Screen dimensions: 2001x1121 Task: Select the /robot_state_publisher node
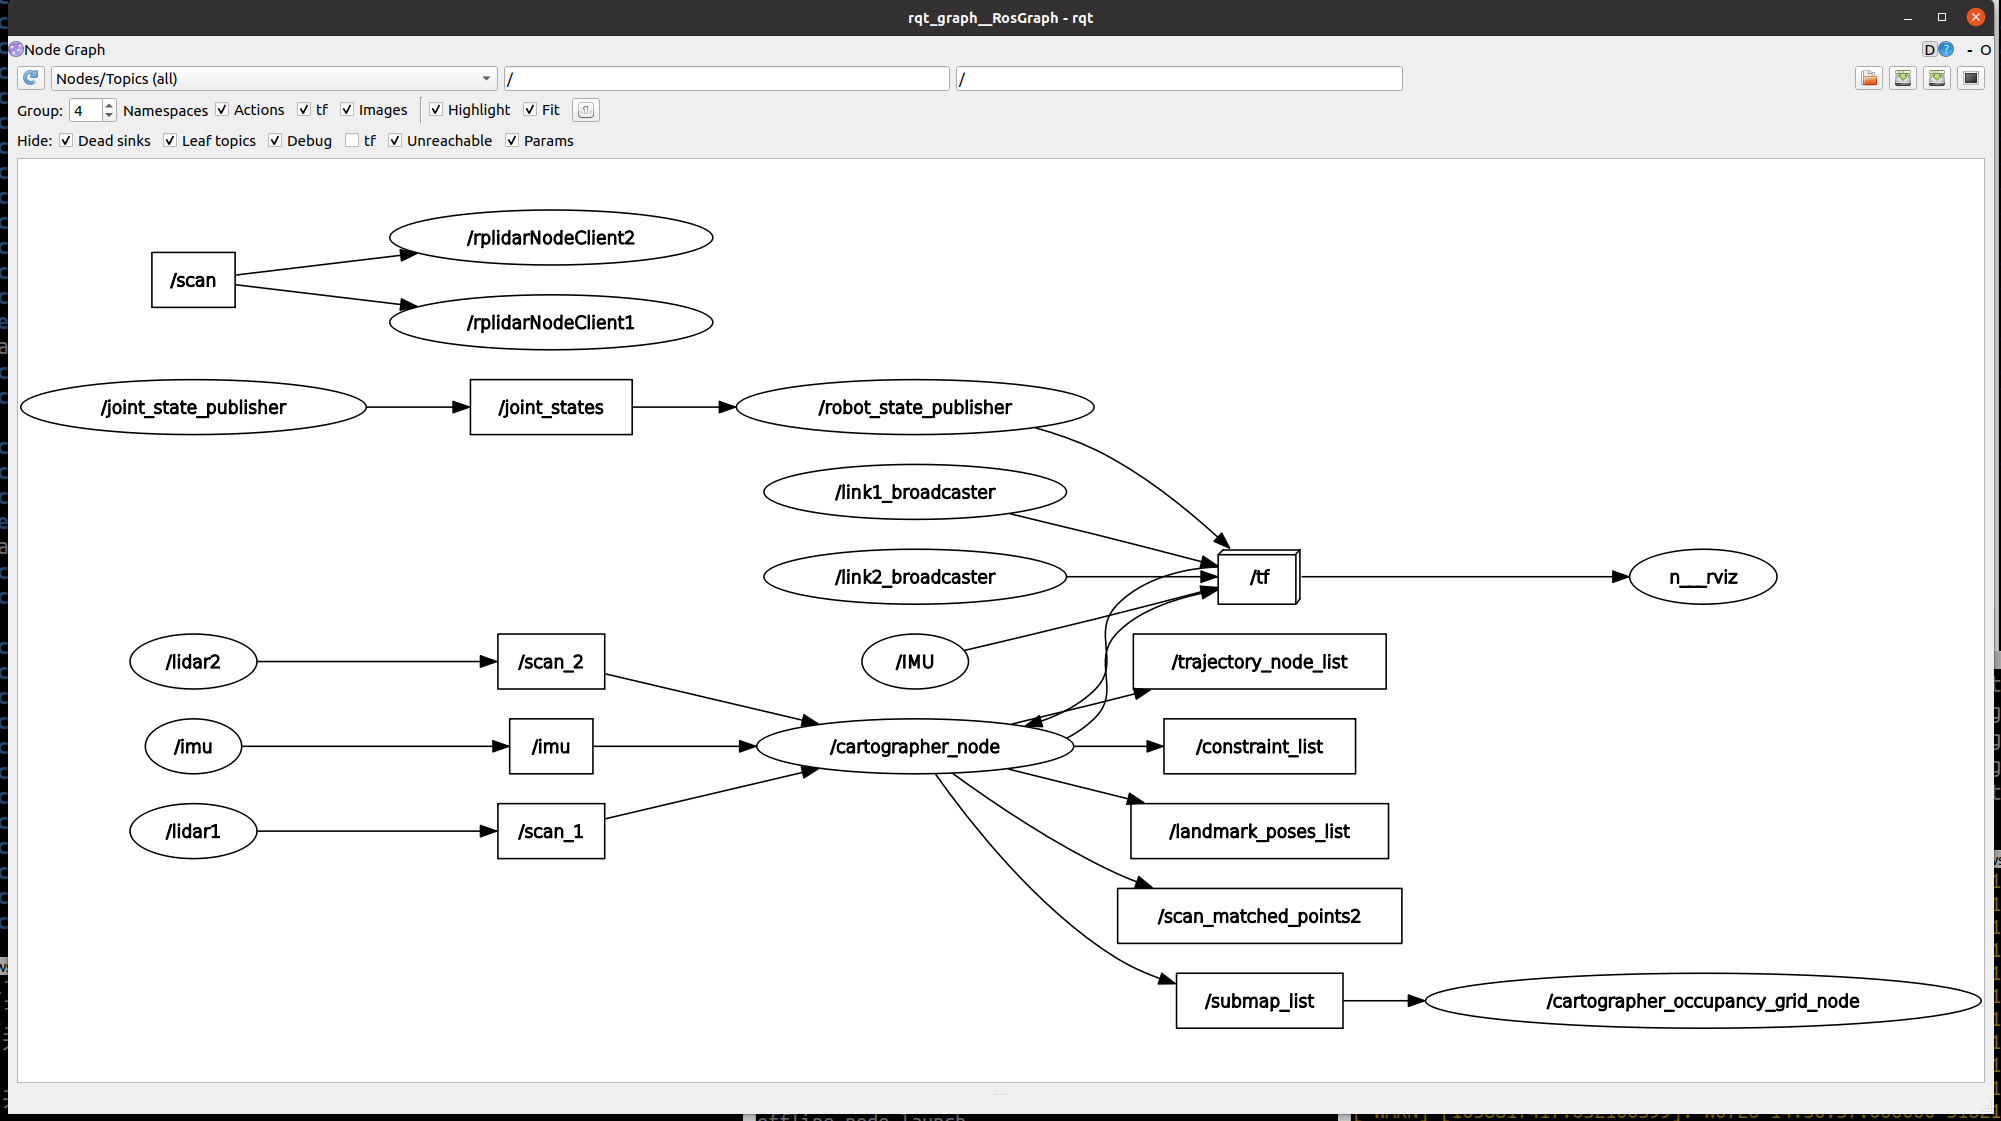coord(915,407)
